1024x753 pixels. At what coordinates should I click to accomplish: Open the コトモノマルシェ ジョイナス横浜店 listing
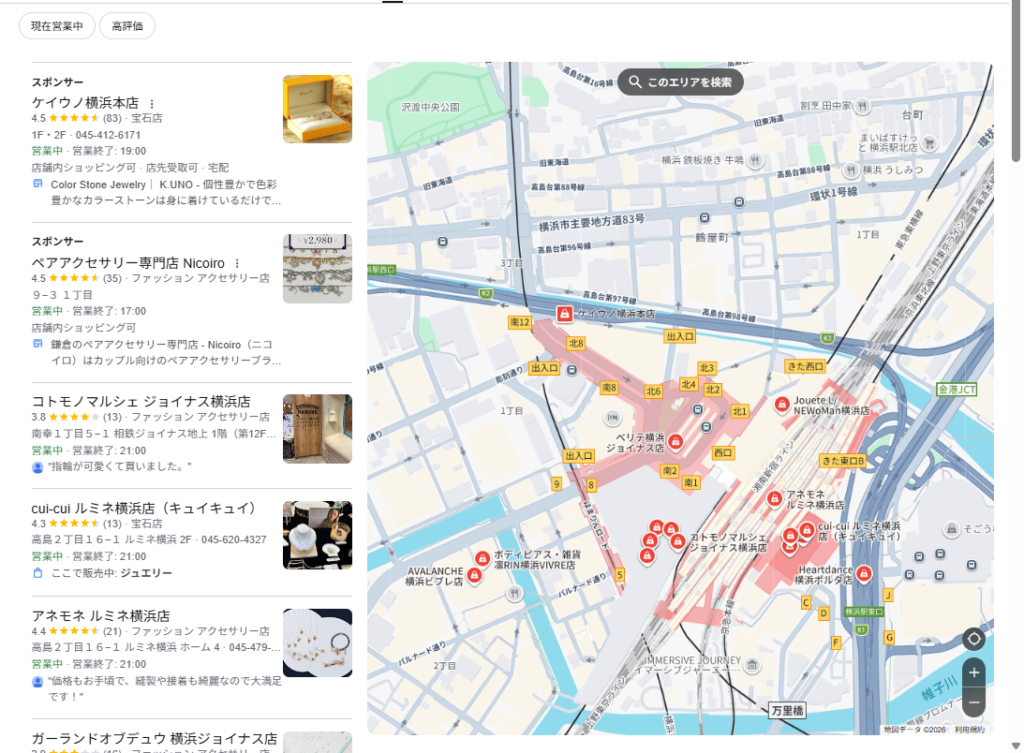(x=141, y=402)
